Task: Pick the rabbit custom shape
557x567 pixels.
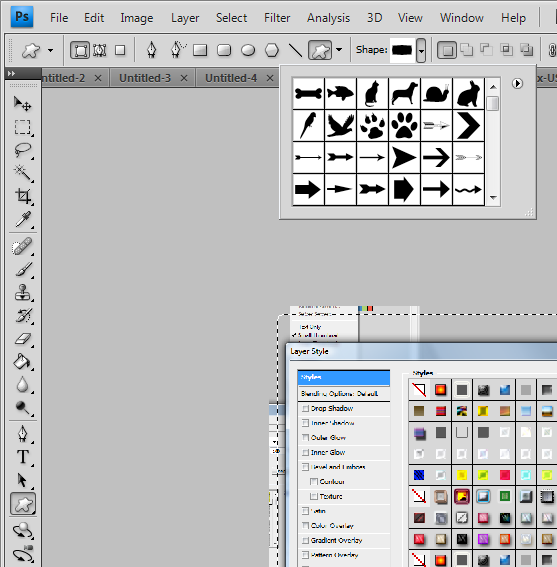Action: click(468, 93)
